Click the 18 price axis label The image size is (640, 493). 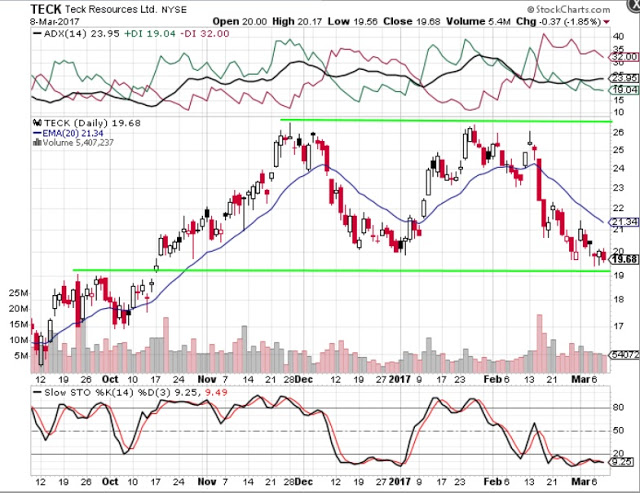(618, 299)
